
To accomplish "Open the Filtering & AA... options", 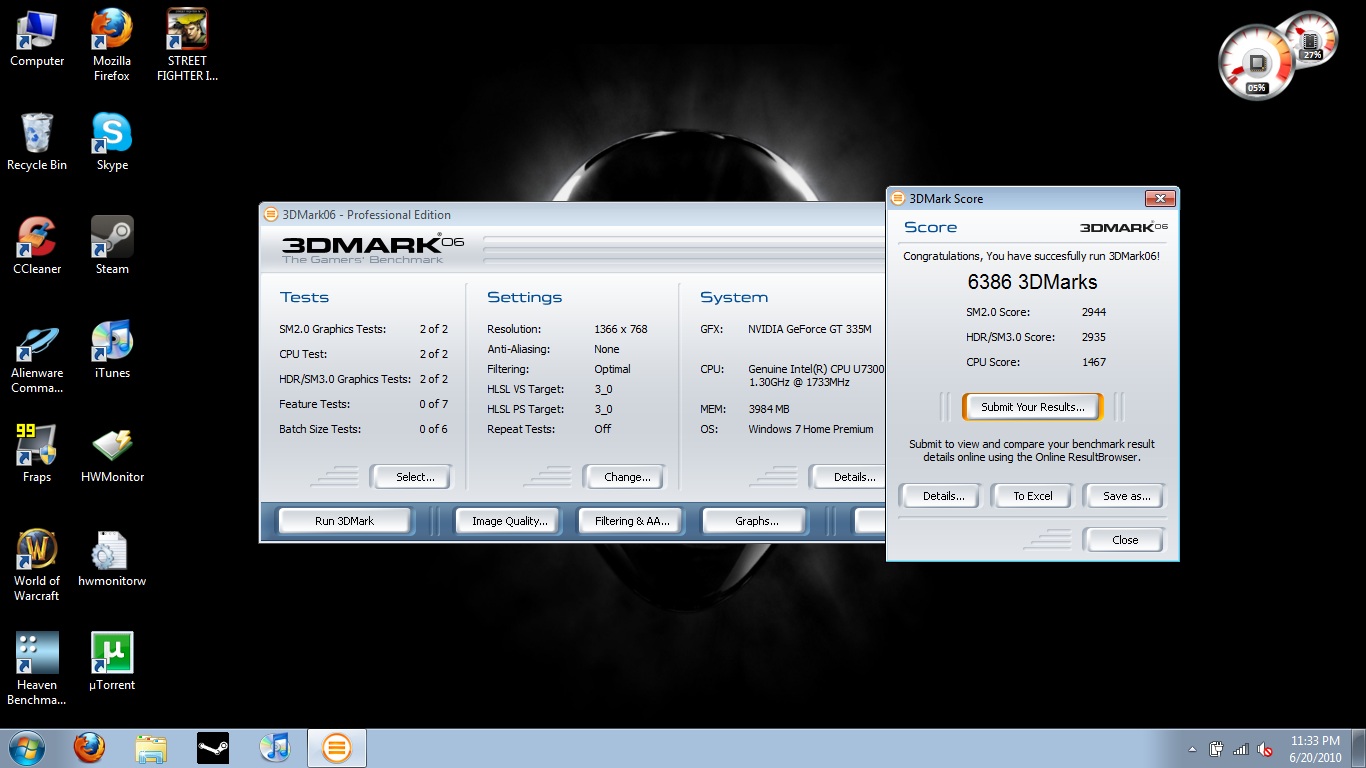I will (x=632, y=521).
